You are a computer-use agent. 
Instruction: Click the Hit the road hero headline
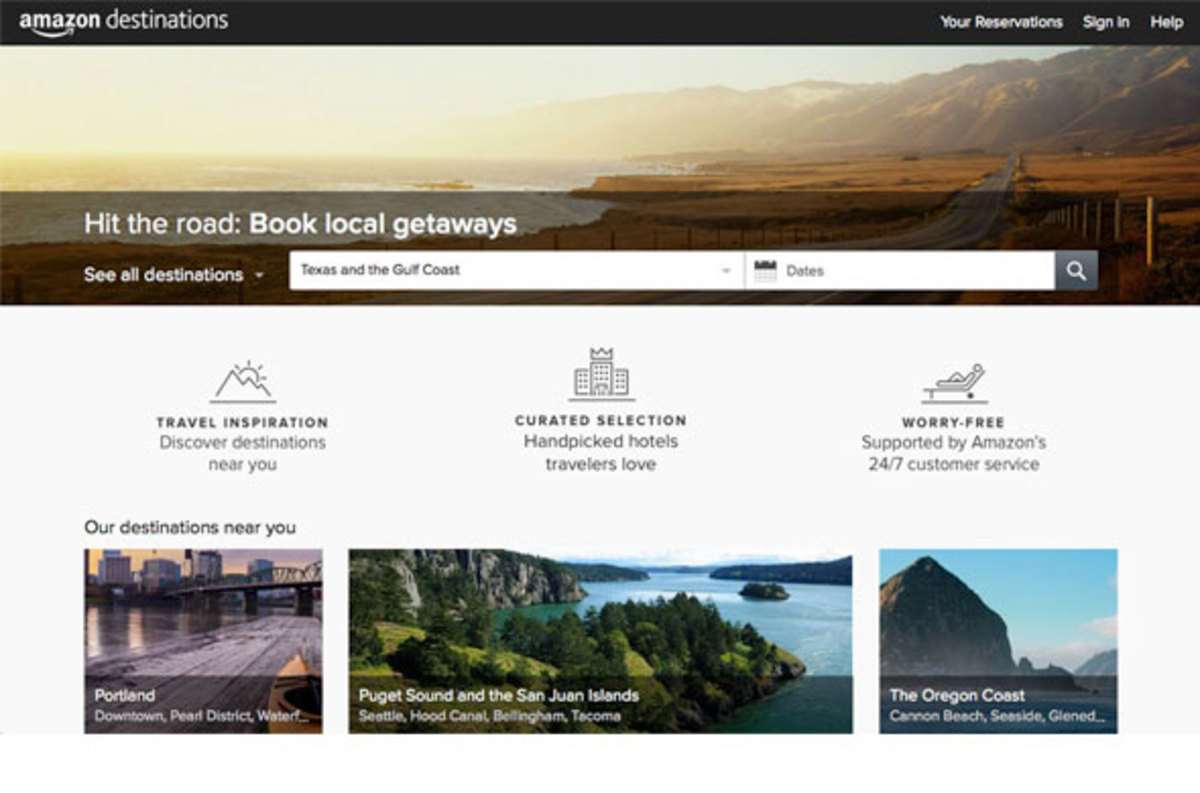300,223
